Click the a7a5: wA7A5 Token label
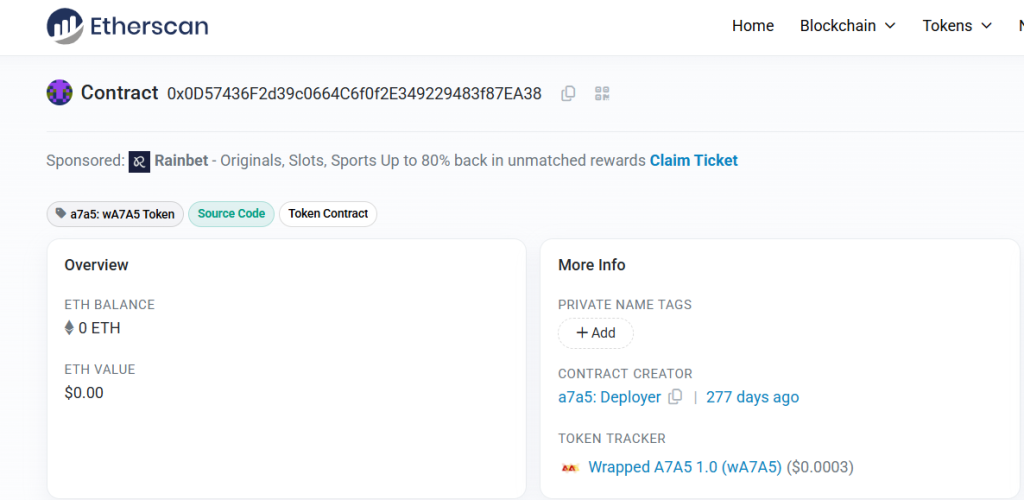1024x500 pixels. point(115,214)
